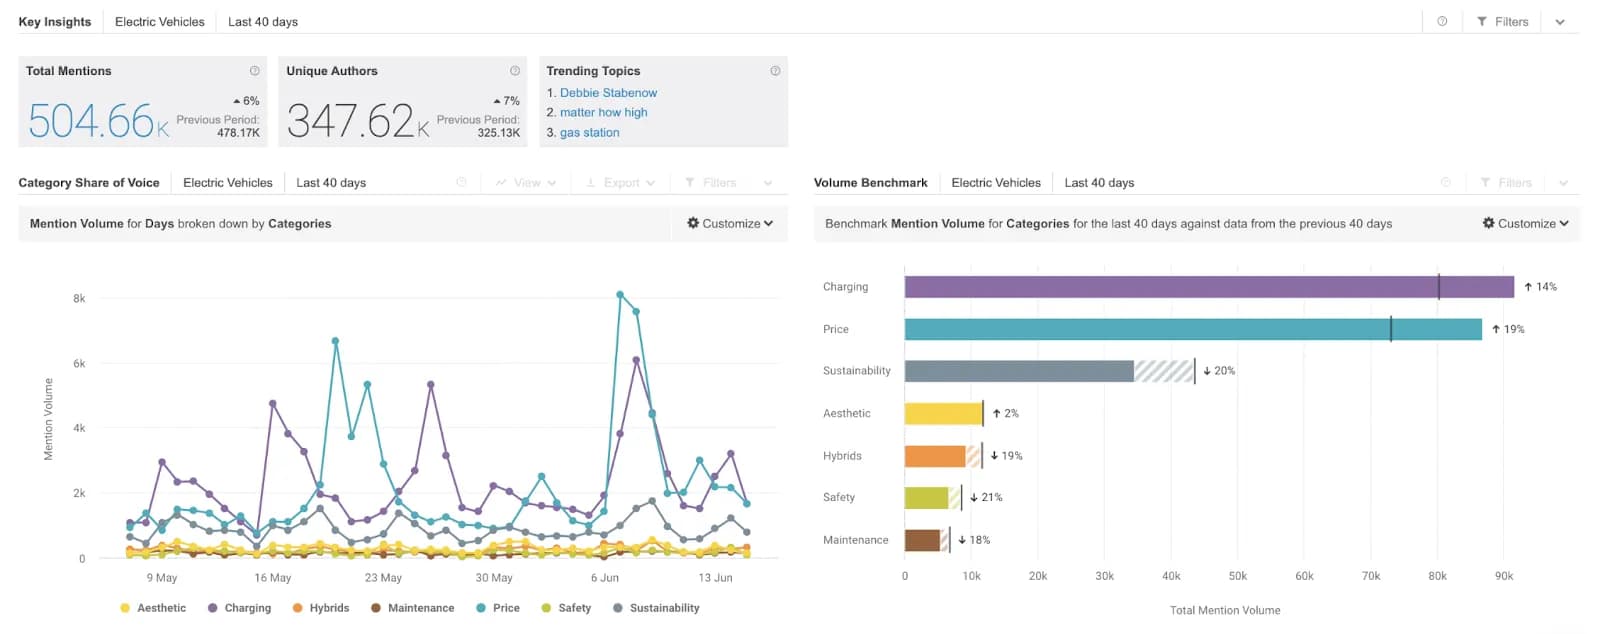
Task: Open Filters in the Key Insights header
Action: 1503,21
